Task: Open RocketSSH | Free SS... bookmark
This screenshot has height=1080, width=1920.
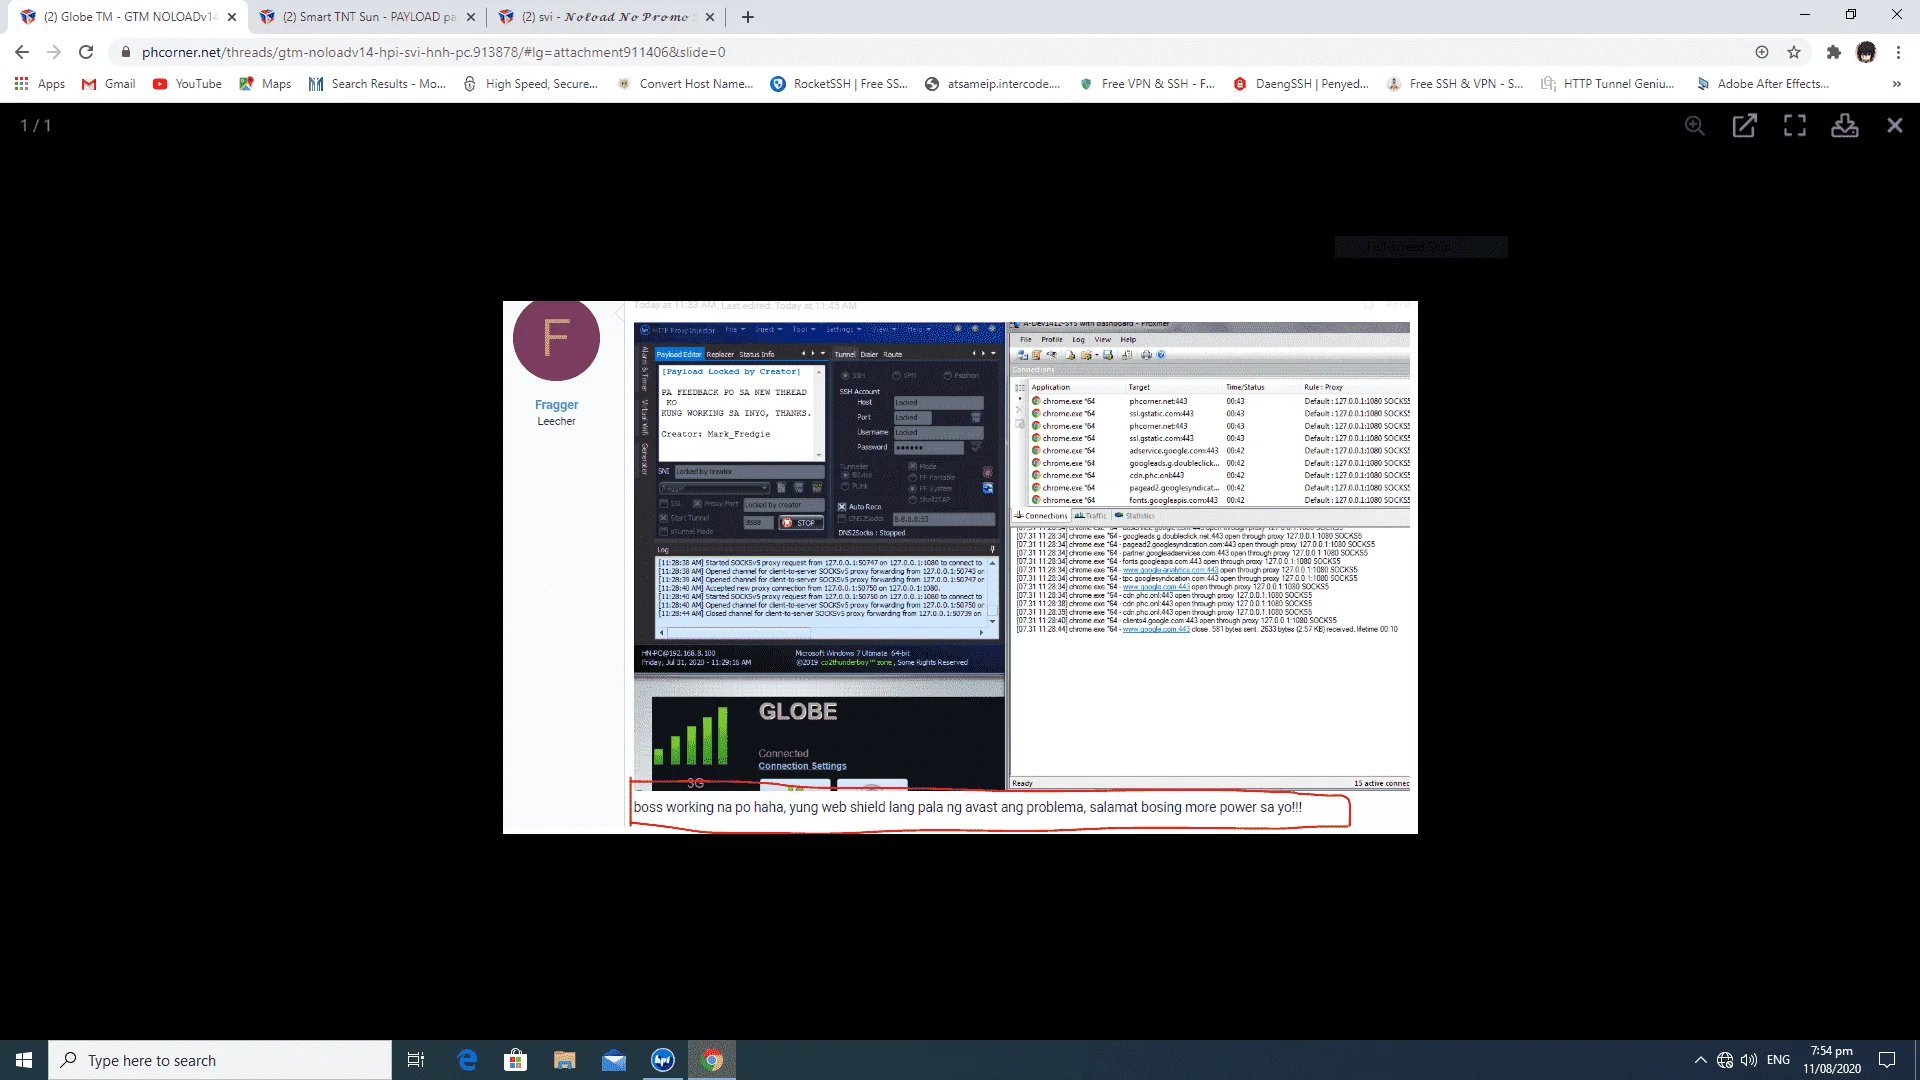Action: (839, 84)
